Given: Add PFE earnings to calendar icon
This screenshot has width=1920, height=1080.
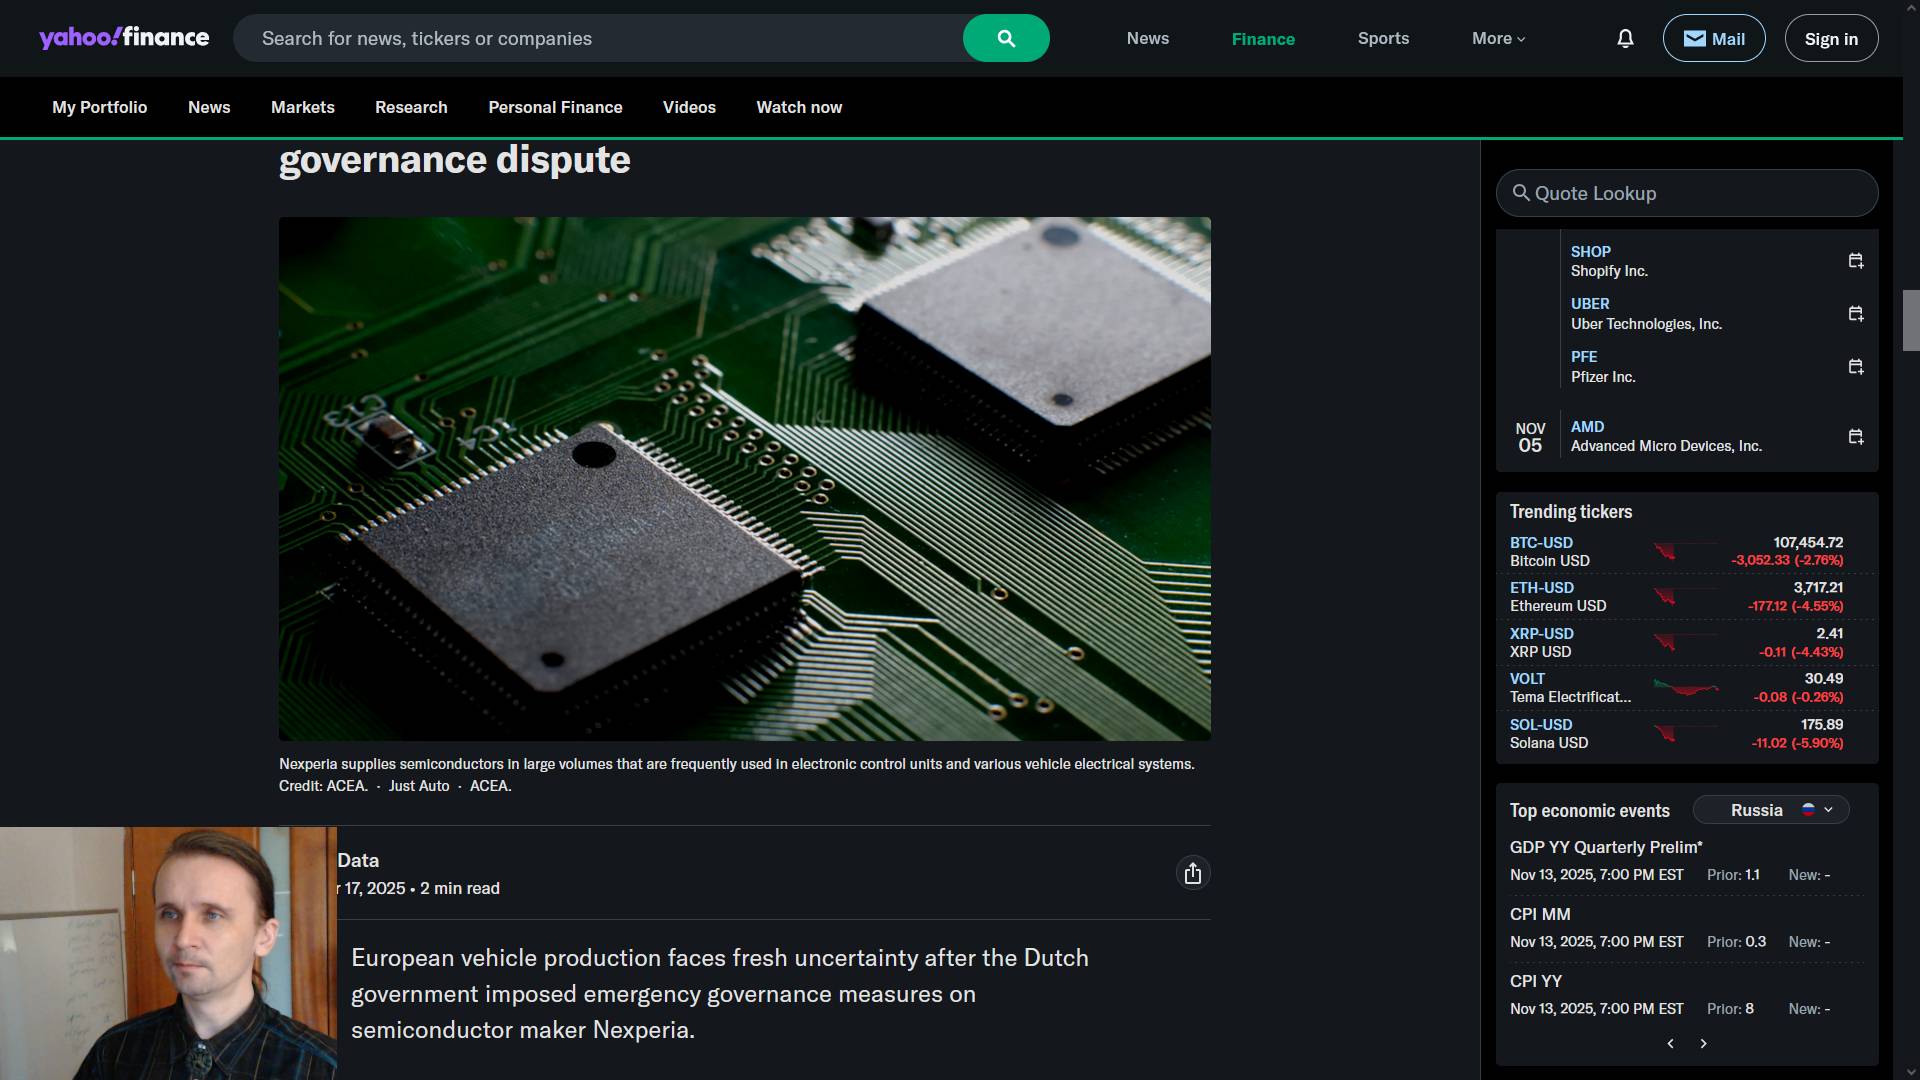Looking at the screenshot, I should (x=1856, y=367).
